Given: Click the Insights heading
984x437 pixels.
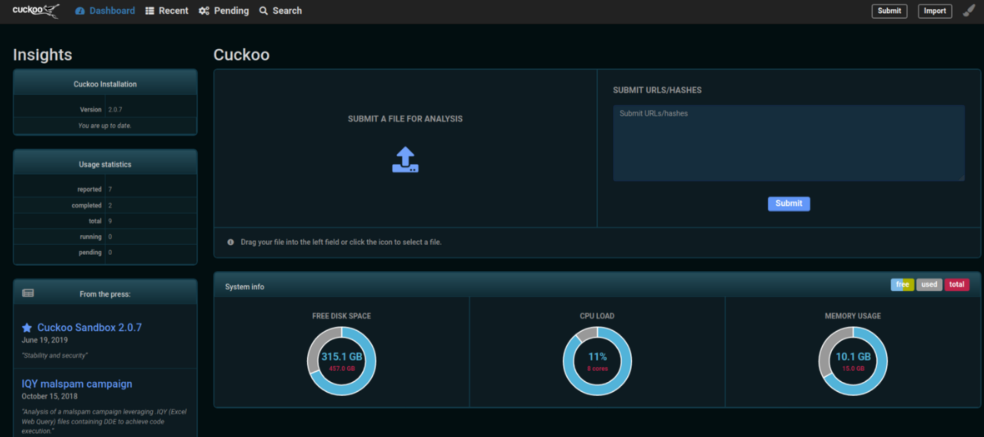Looking at the screenshot, I should (42, 55).
